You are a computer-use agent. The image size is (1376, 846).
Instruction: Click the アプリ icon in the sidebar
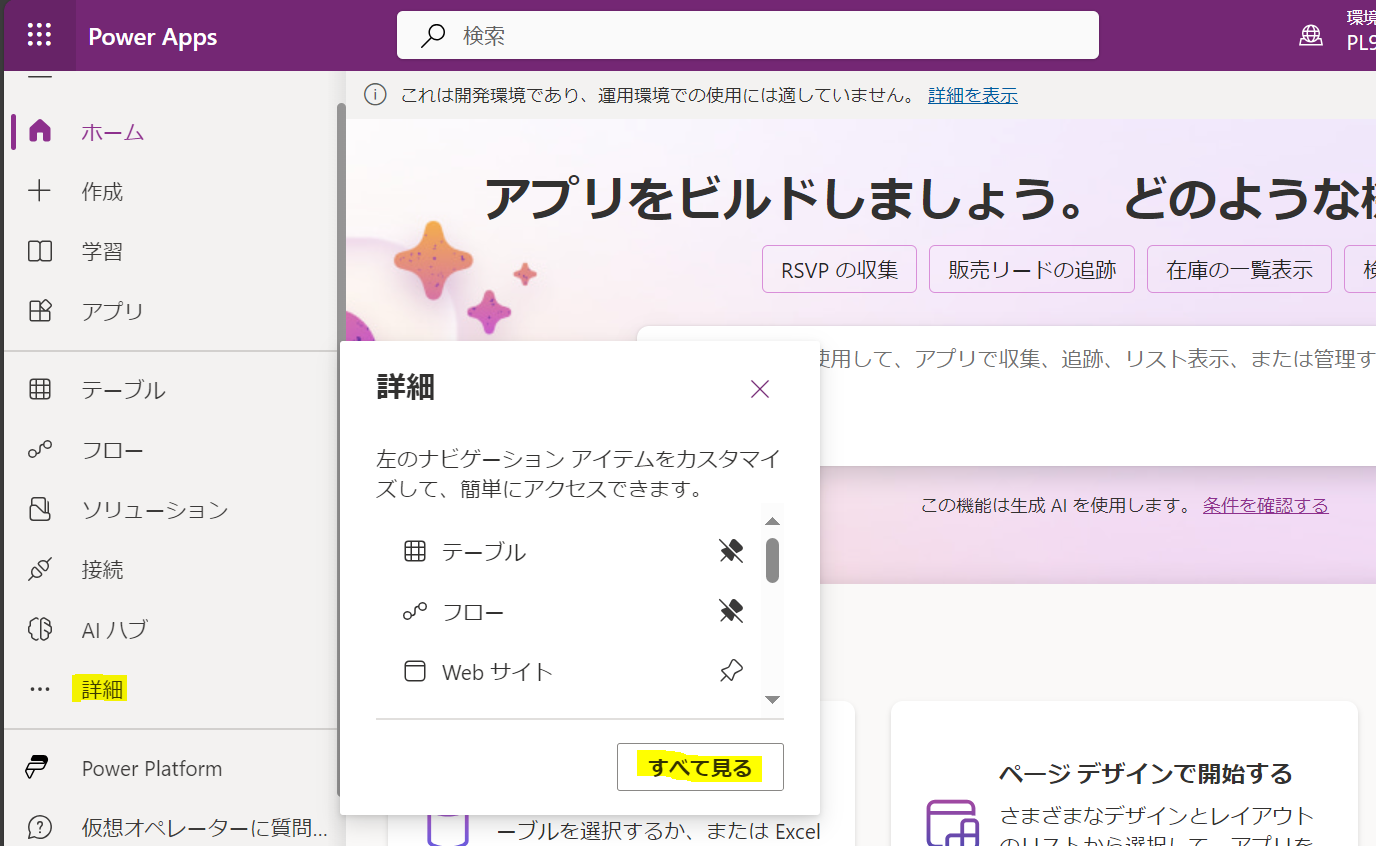click(40, 311)
